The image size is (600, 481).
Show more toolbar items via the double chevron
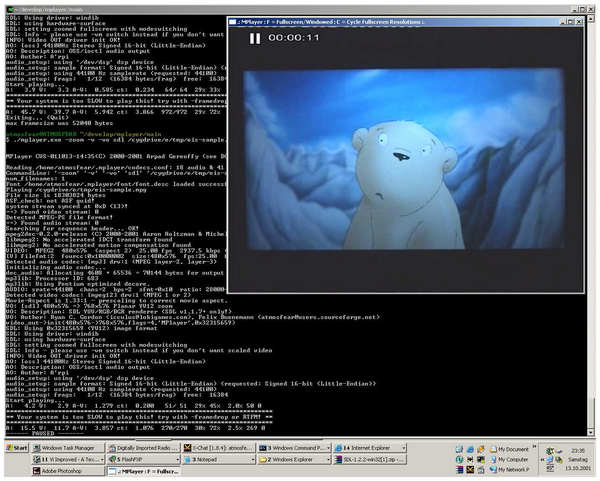pyautogui.click(x=534, y=447)
